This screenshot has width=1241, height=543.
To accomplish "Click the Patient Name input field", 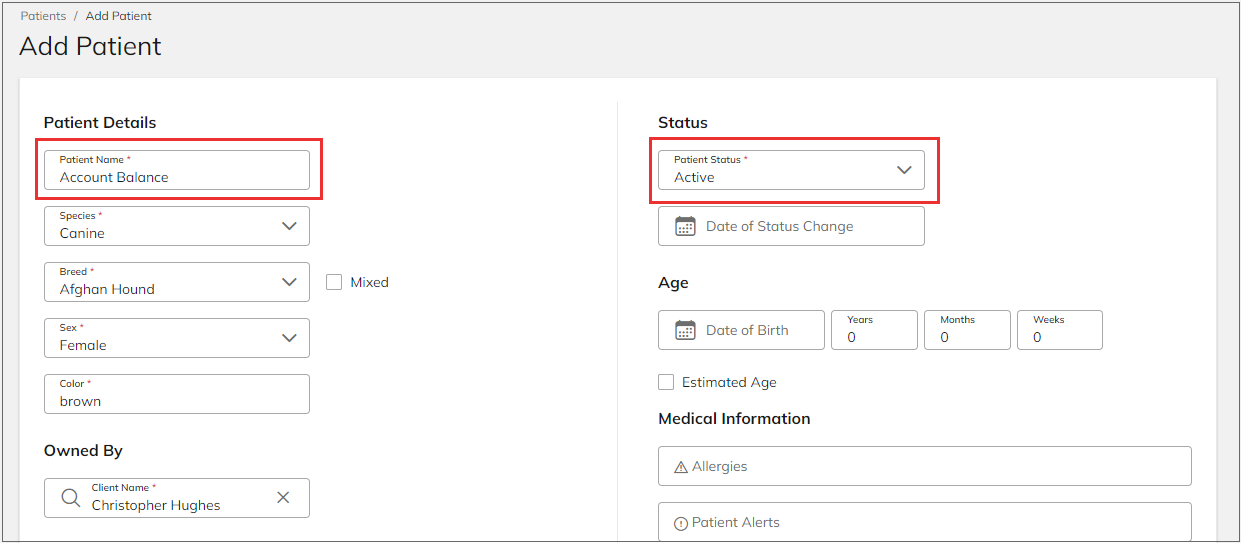I will click(177, 170).
